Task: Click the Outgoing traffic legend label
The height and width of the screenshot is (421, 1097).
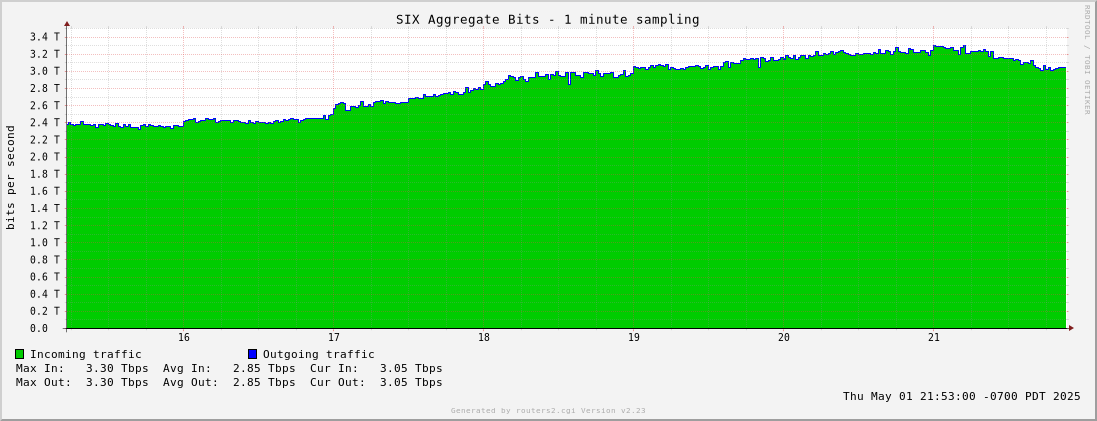Action: [x=318, y=355]
